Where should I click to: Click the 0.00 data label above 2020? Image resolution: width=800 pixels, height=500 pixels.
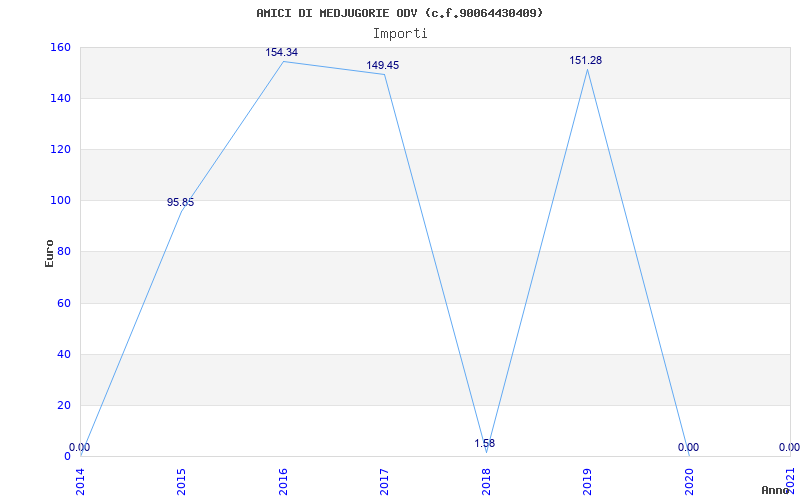pos(688,447)
